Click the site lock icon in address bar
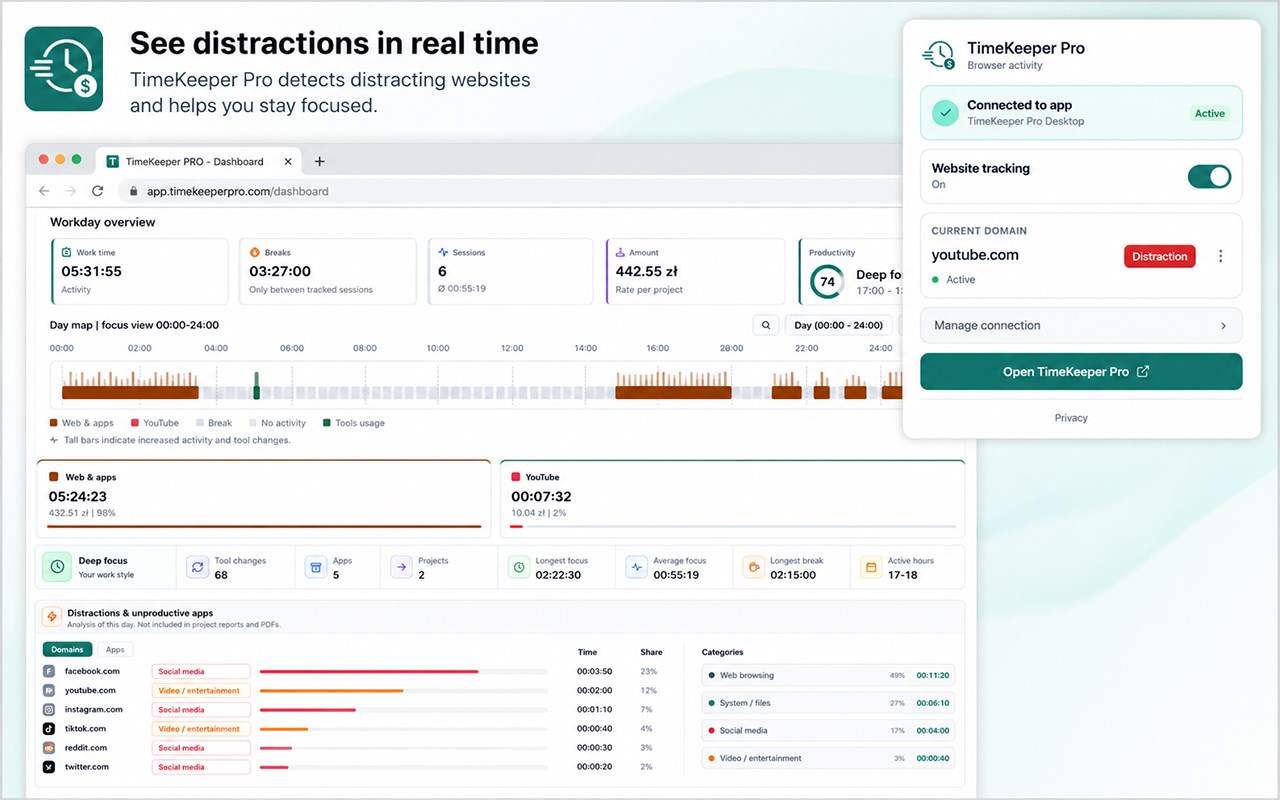 click(x=133, y=191)
